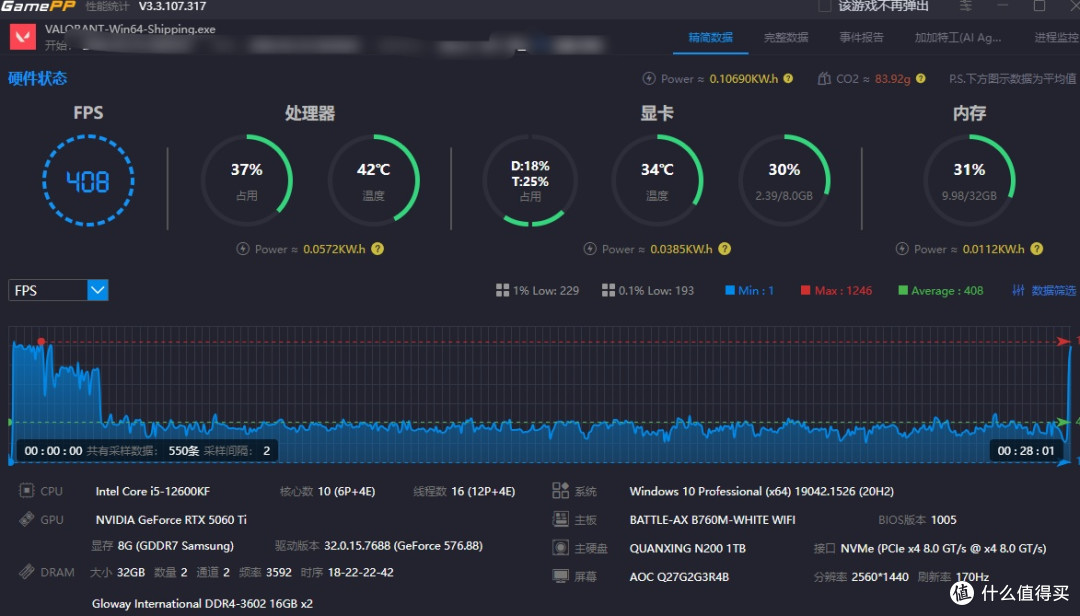Click the 1% Low grid icon
Viewport: 1080px width, 616px height.
(502, 291)
